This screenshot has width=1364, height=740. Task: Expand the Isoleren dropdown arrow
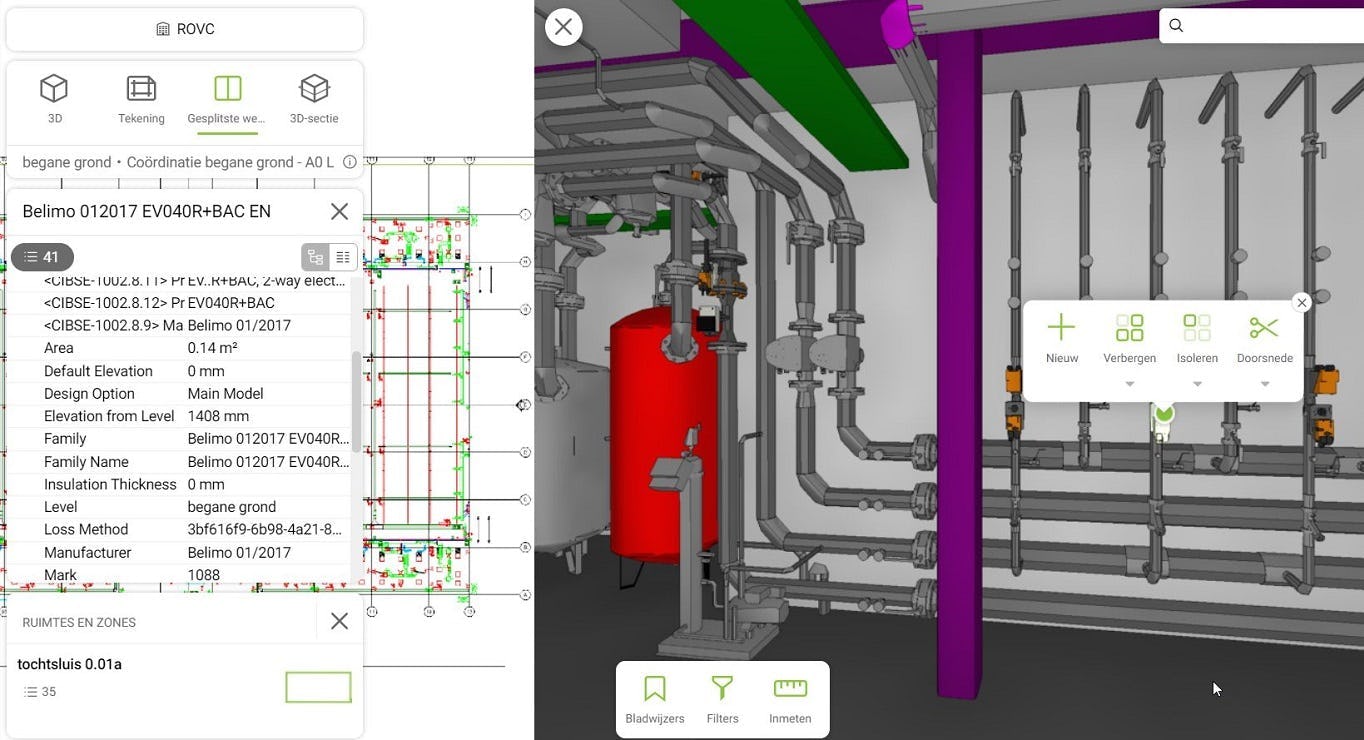point(1197,385)
